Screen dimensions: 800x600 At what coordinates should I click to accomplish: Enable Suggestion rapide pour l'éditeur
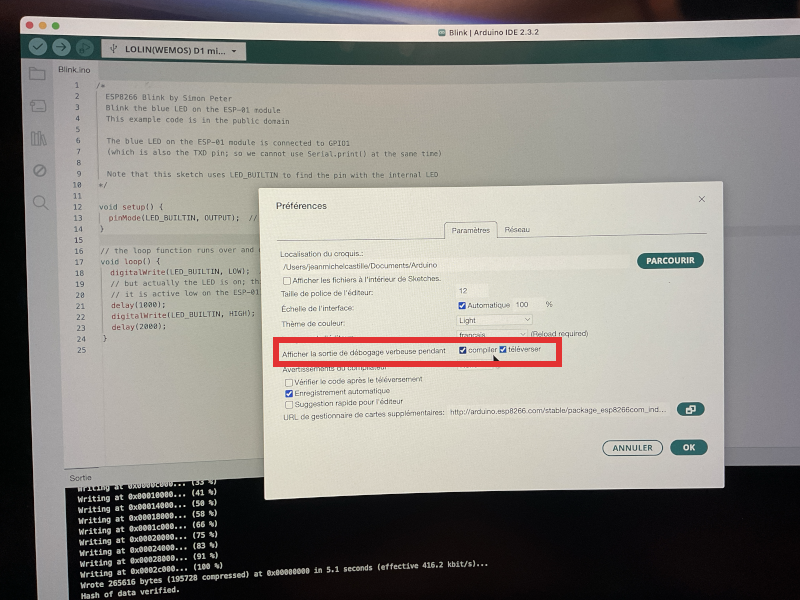289,405
